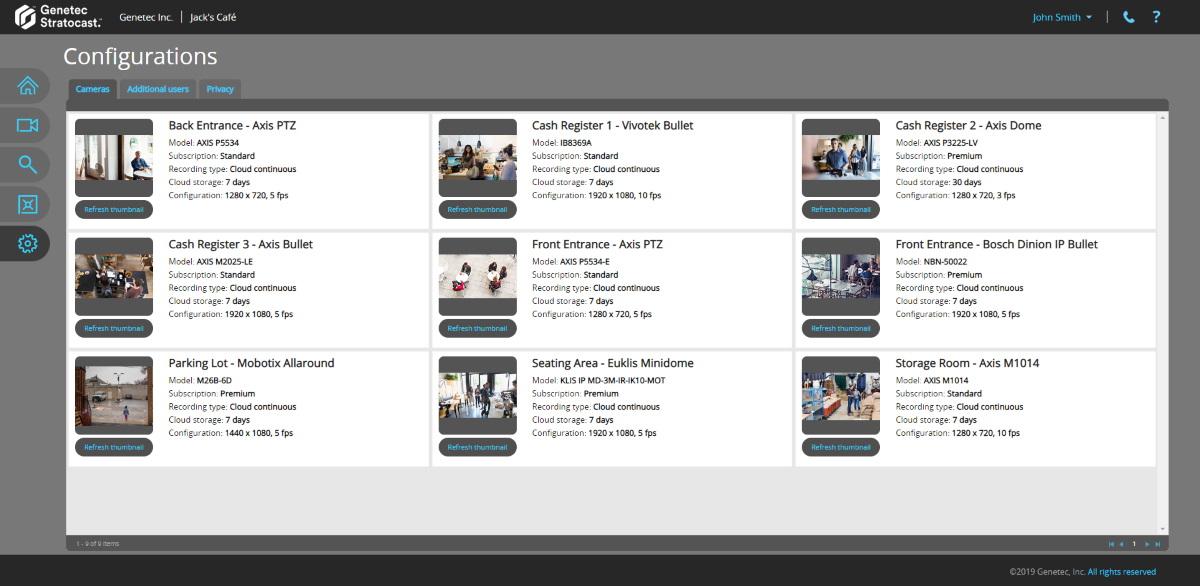This screenshot has width=1200, height=586.
Task: Click the magnifier search icon in sidebar
Action: [x=27, y=165]
